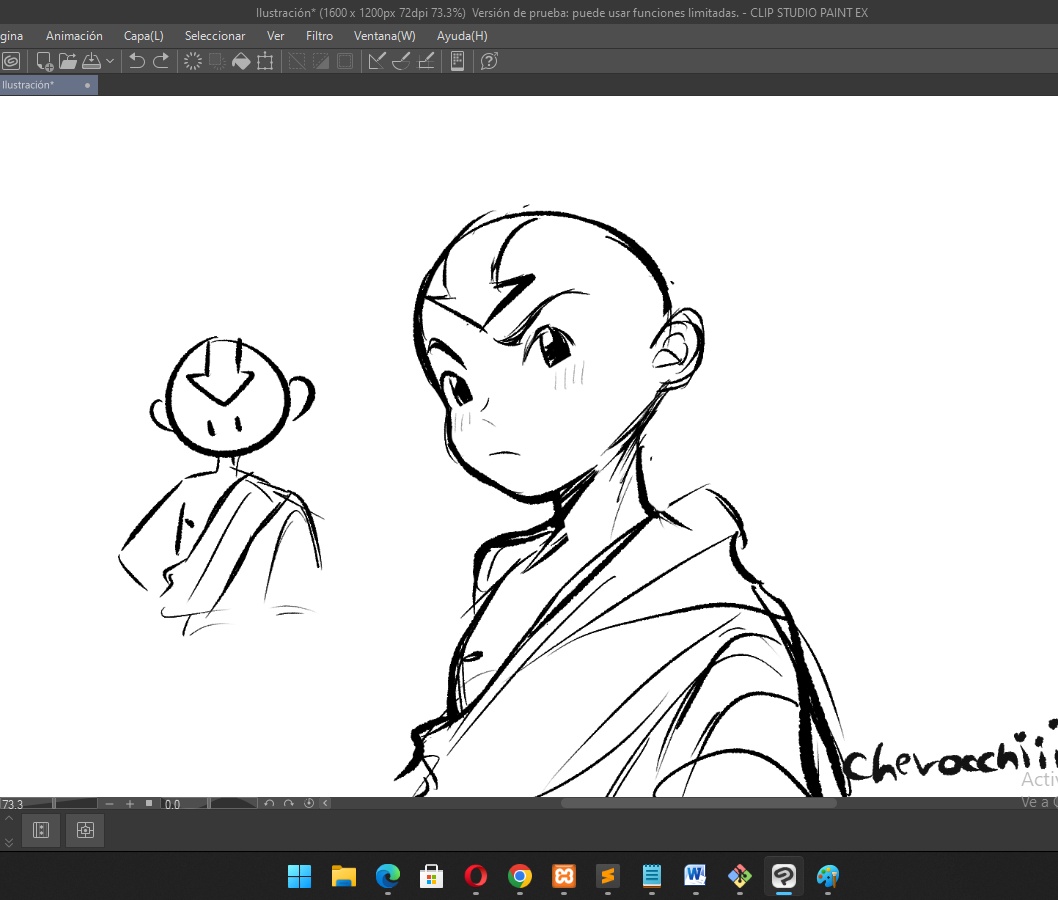The height and width of the screenshot is (900, 1058).
Task: Click the fit-to-screen square icon
Action: (149, 804)
